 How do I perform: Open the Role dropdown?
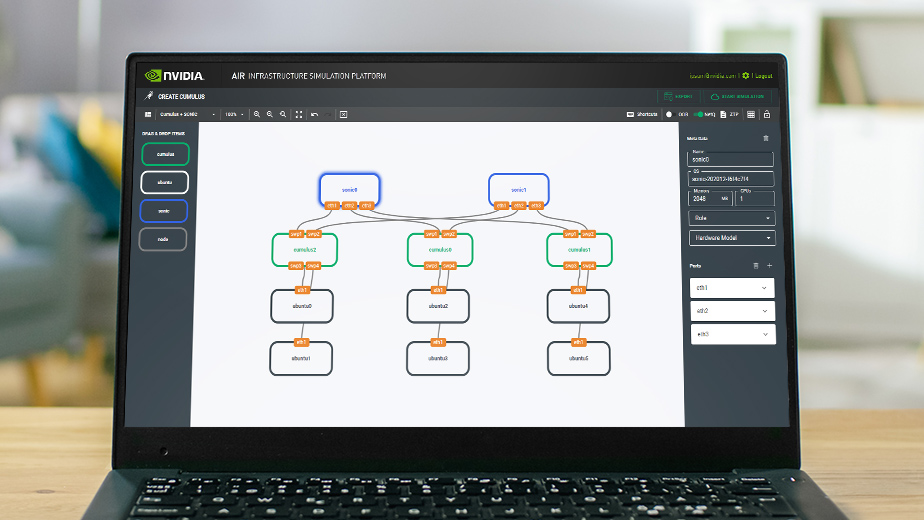[x=732, y=218]
